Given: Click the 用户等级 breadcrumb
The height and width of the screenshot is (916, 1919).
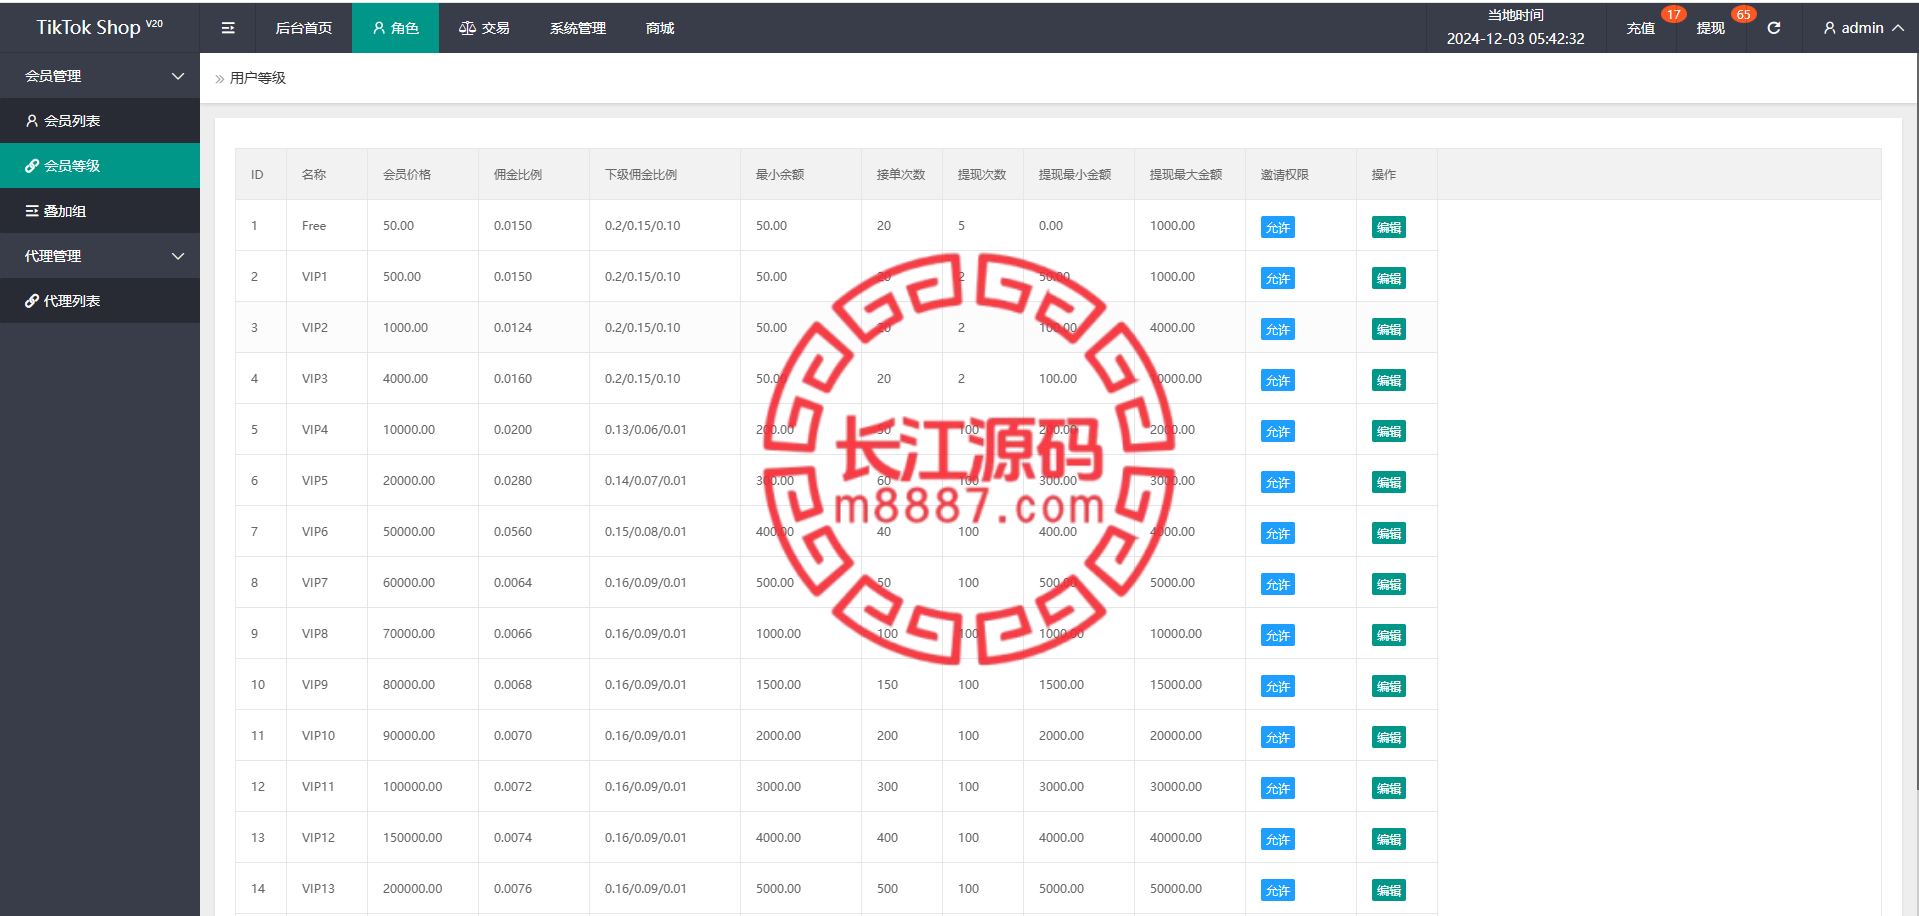Looking at the screenshot, I should pyautogui.click(x=258, y=78).
